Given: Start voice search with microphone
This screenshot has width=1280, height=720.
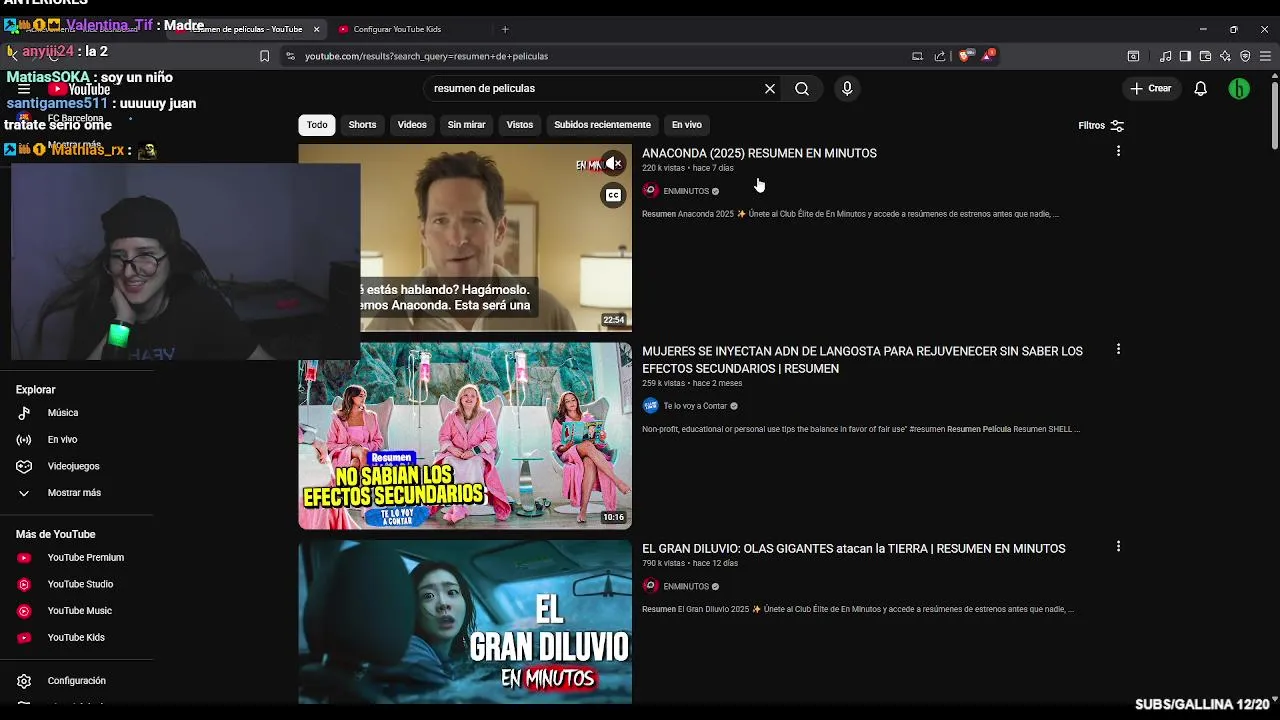Looking at the screenshot, I should click(847, 89).
